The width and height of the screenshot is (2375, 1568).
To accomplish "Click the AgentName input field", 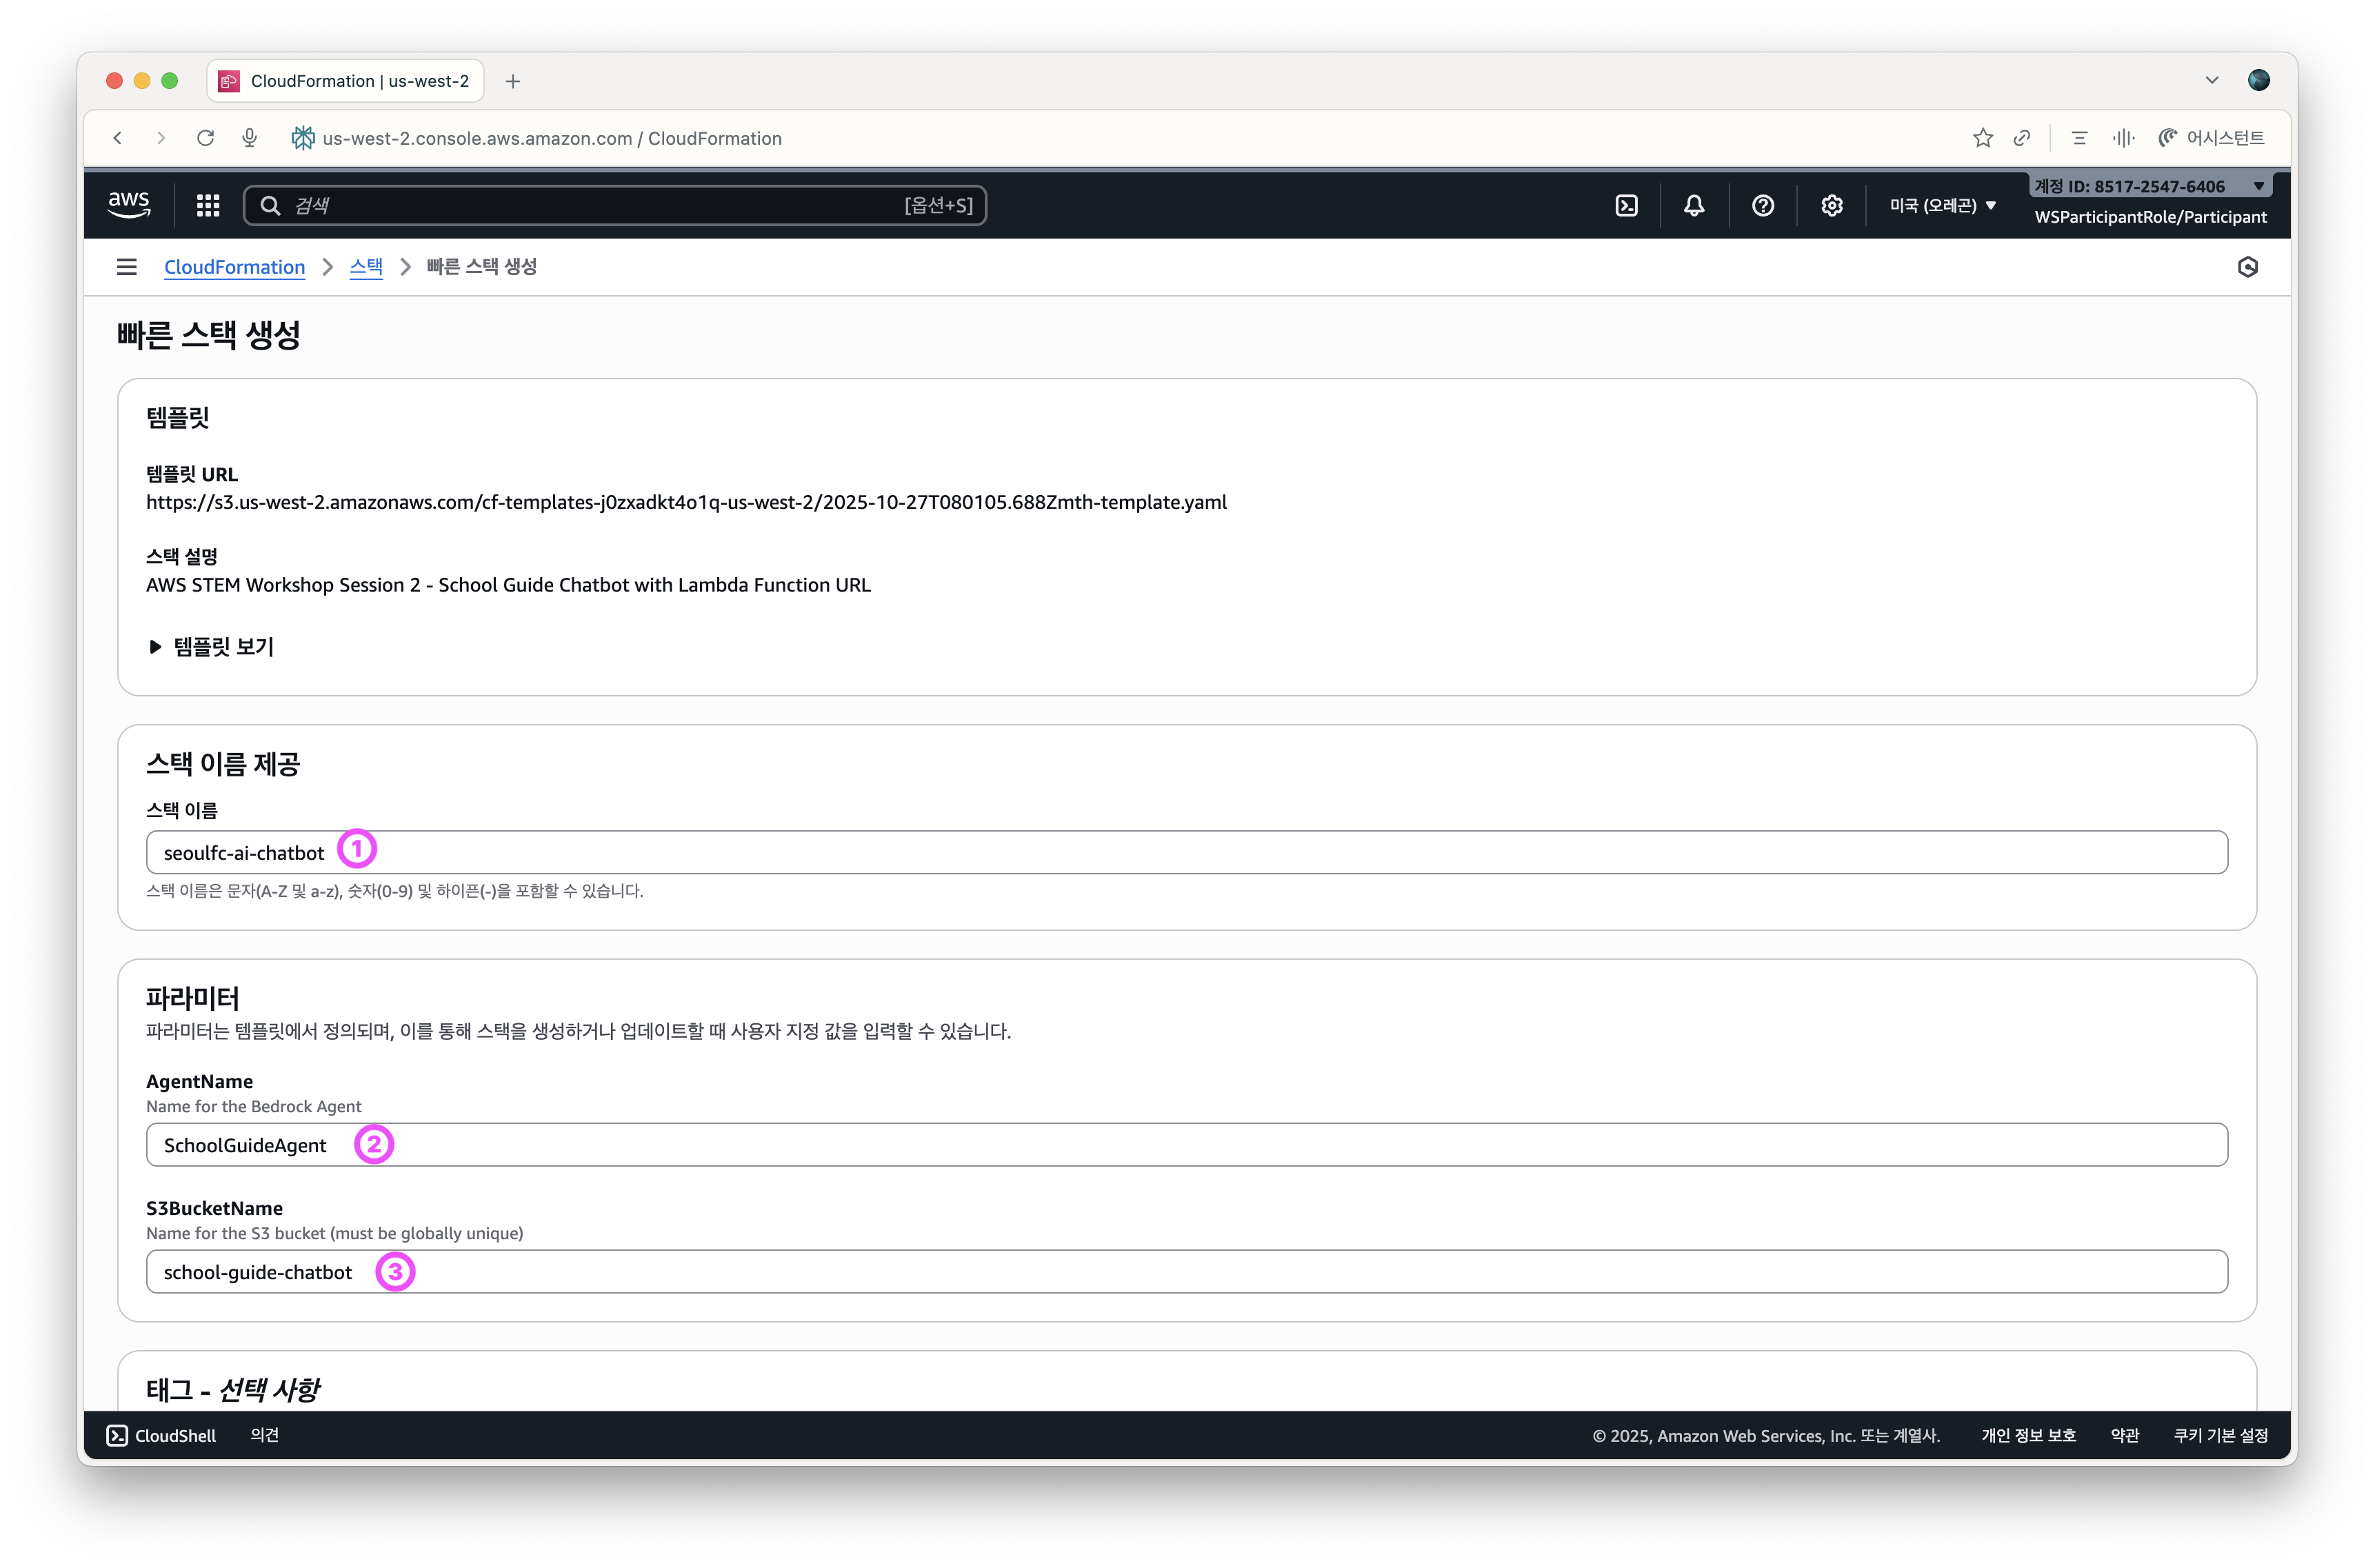I will point(1187,1144).
